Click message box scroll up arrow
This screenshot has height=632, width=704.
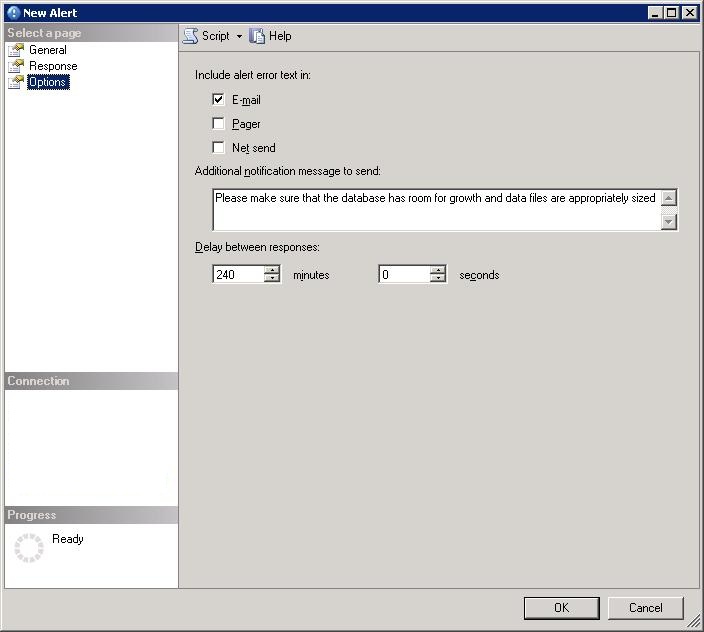(x=669, y=198)
